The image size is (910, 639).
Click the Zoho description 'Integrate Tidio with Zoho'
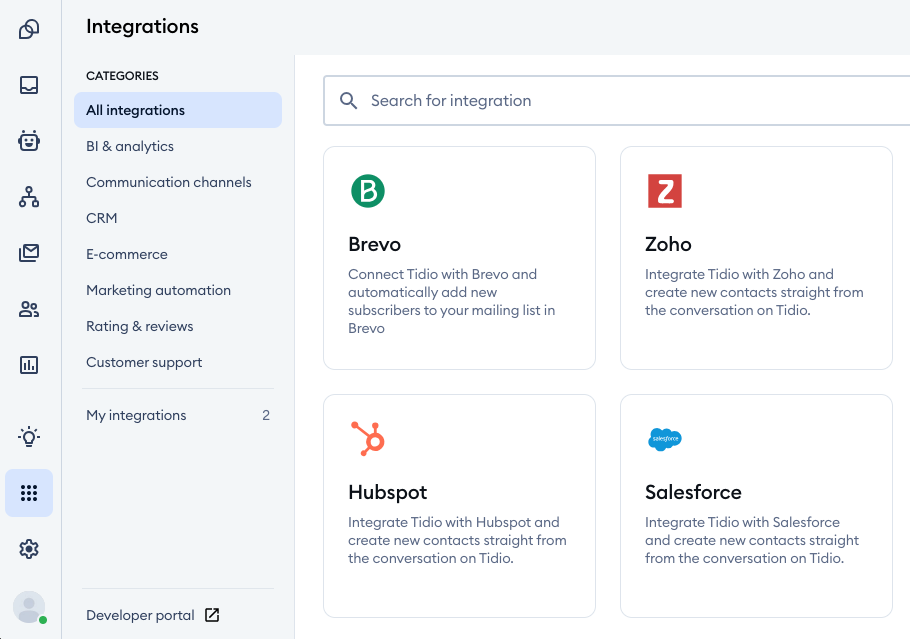click(x=724, y=274)
